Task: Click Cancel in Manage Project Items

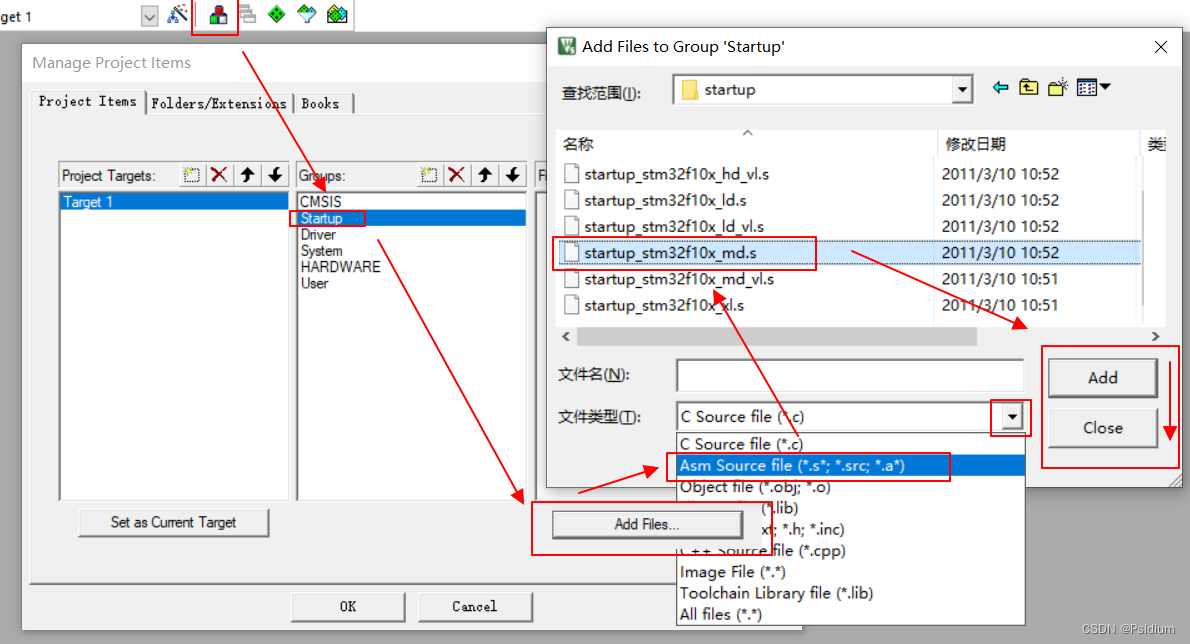Action: coord(475,607)
